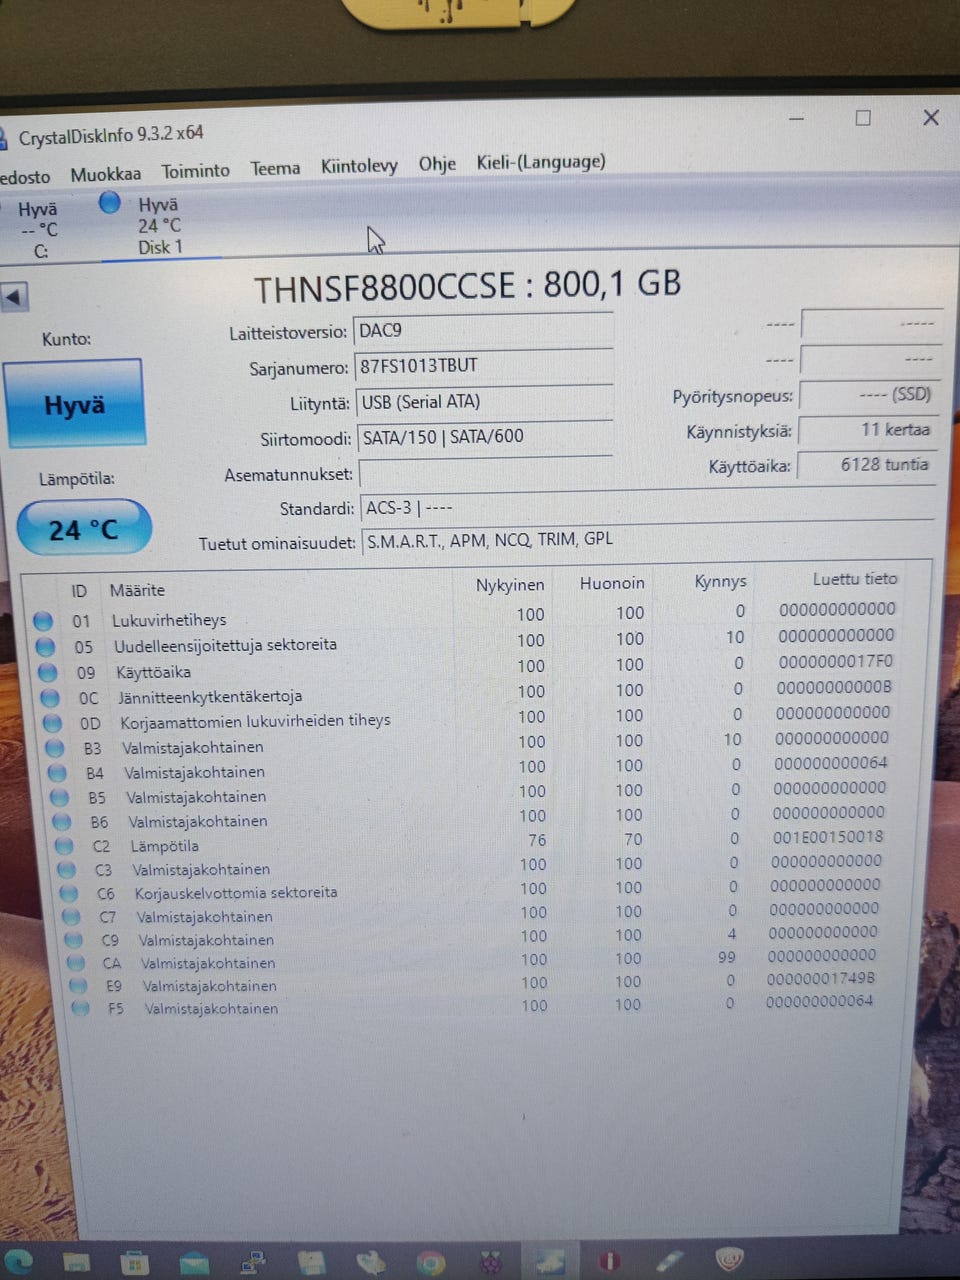Click the large Hyvä health status button
The image size is (960, 1280).
(75, 404)
